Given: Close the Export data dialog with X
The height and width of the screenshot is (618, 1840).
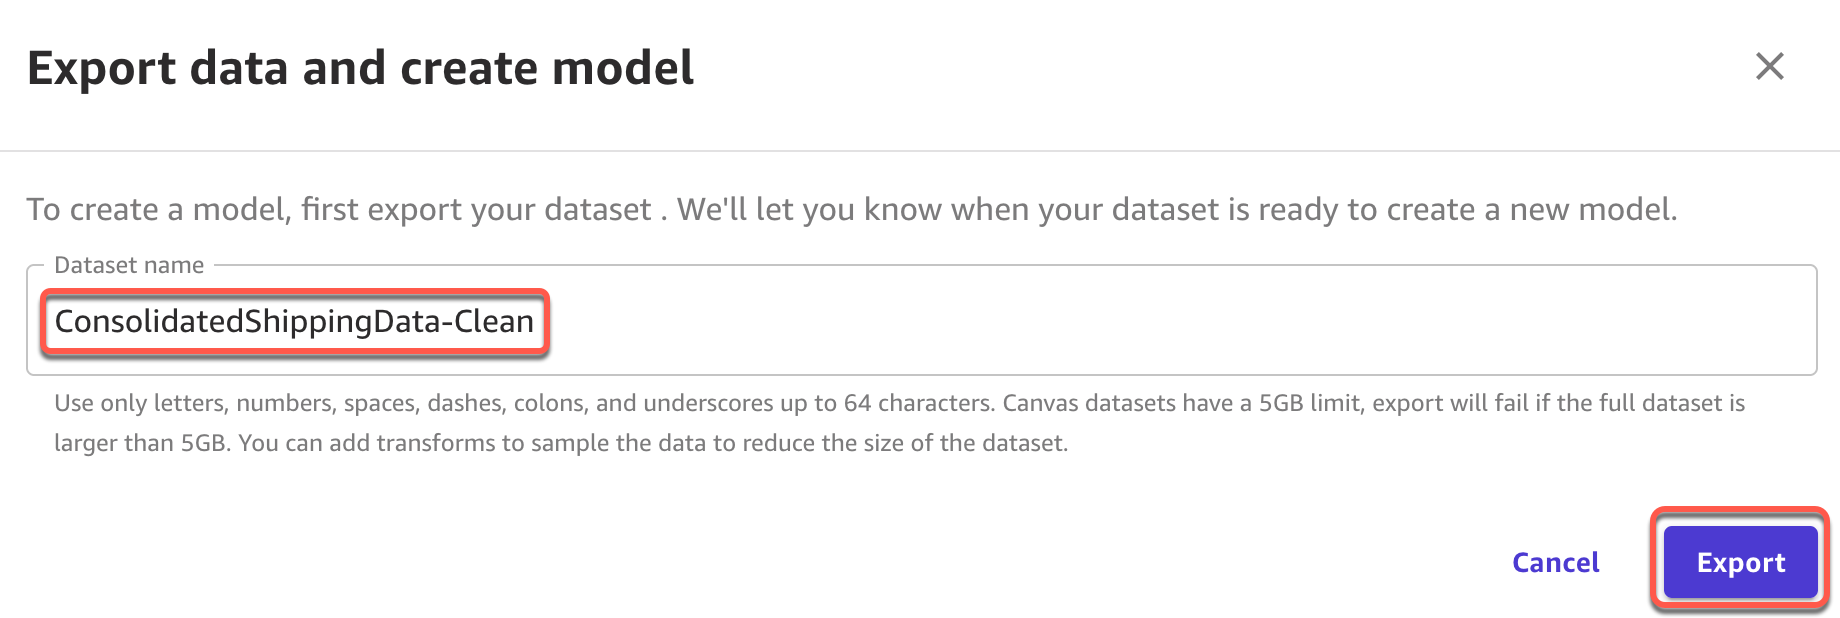Looking at the screenshot, I should tap(1769, 67).
